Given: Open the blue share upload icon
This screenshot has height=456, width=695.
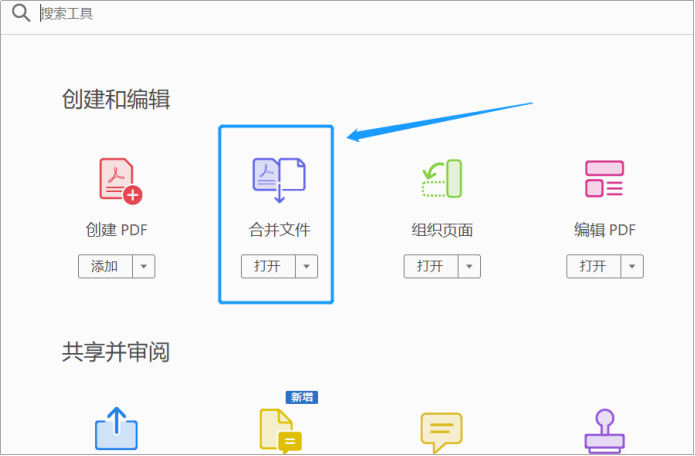Looking at the screenshot, I should (x=116, y=429).
